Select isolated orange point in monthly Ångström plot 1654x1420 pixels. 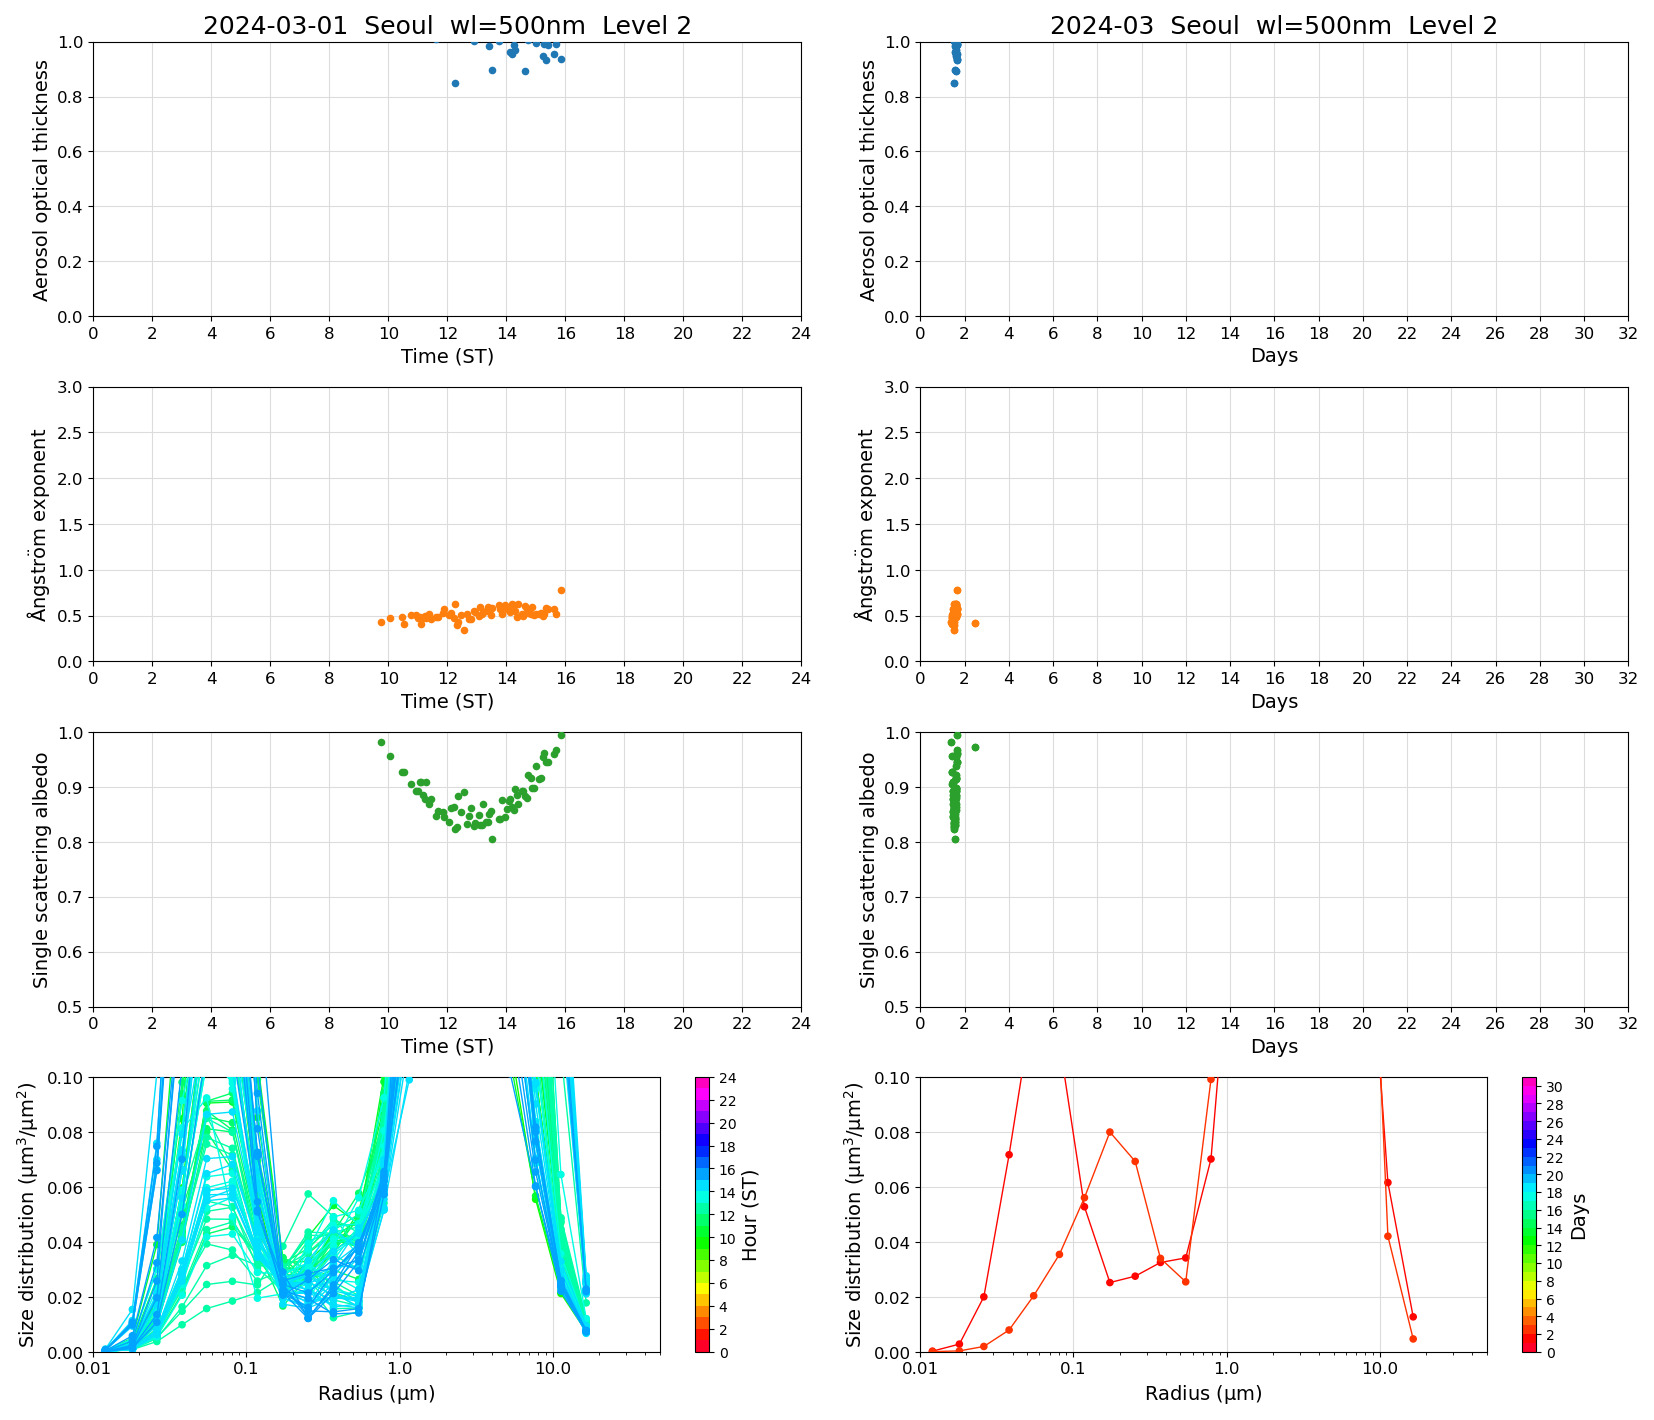pyautogui.click(x=975, y=623)
